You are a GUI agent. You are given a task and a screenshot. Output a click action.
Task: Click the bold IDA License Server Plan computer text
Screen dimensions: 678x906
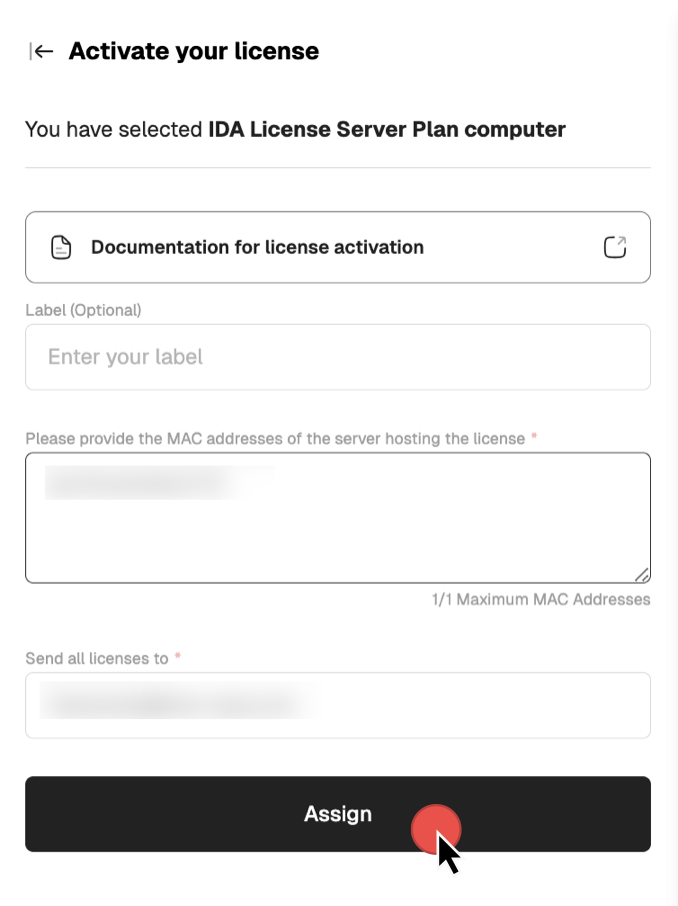pos(387,130)
